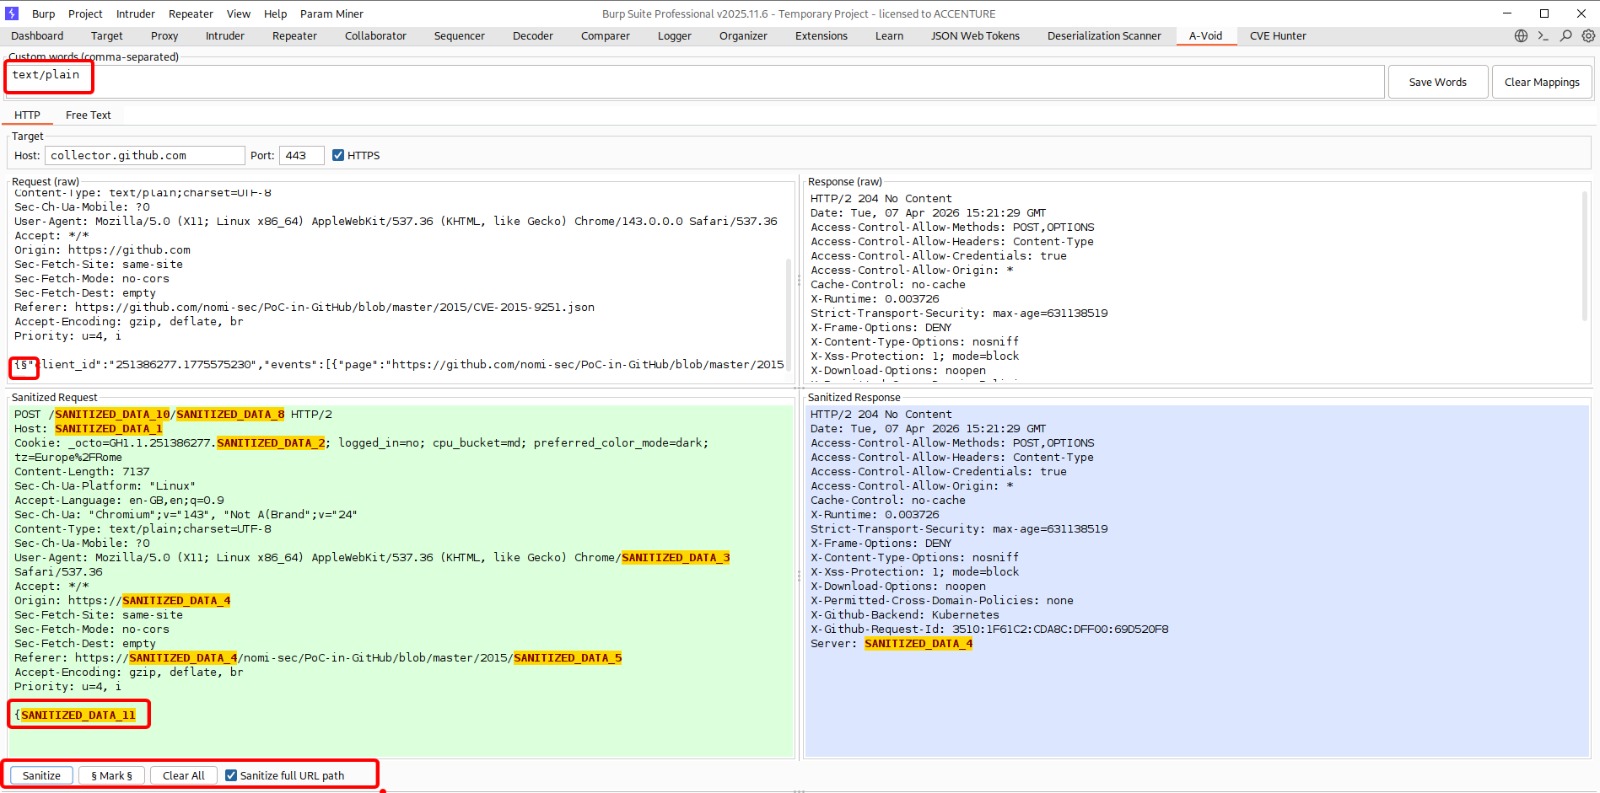Click the Burp Suite logo icon

pyautogui.click(x=12, y=13)
